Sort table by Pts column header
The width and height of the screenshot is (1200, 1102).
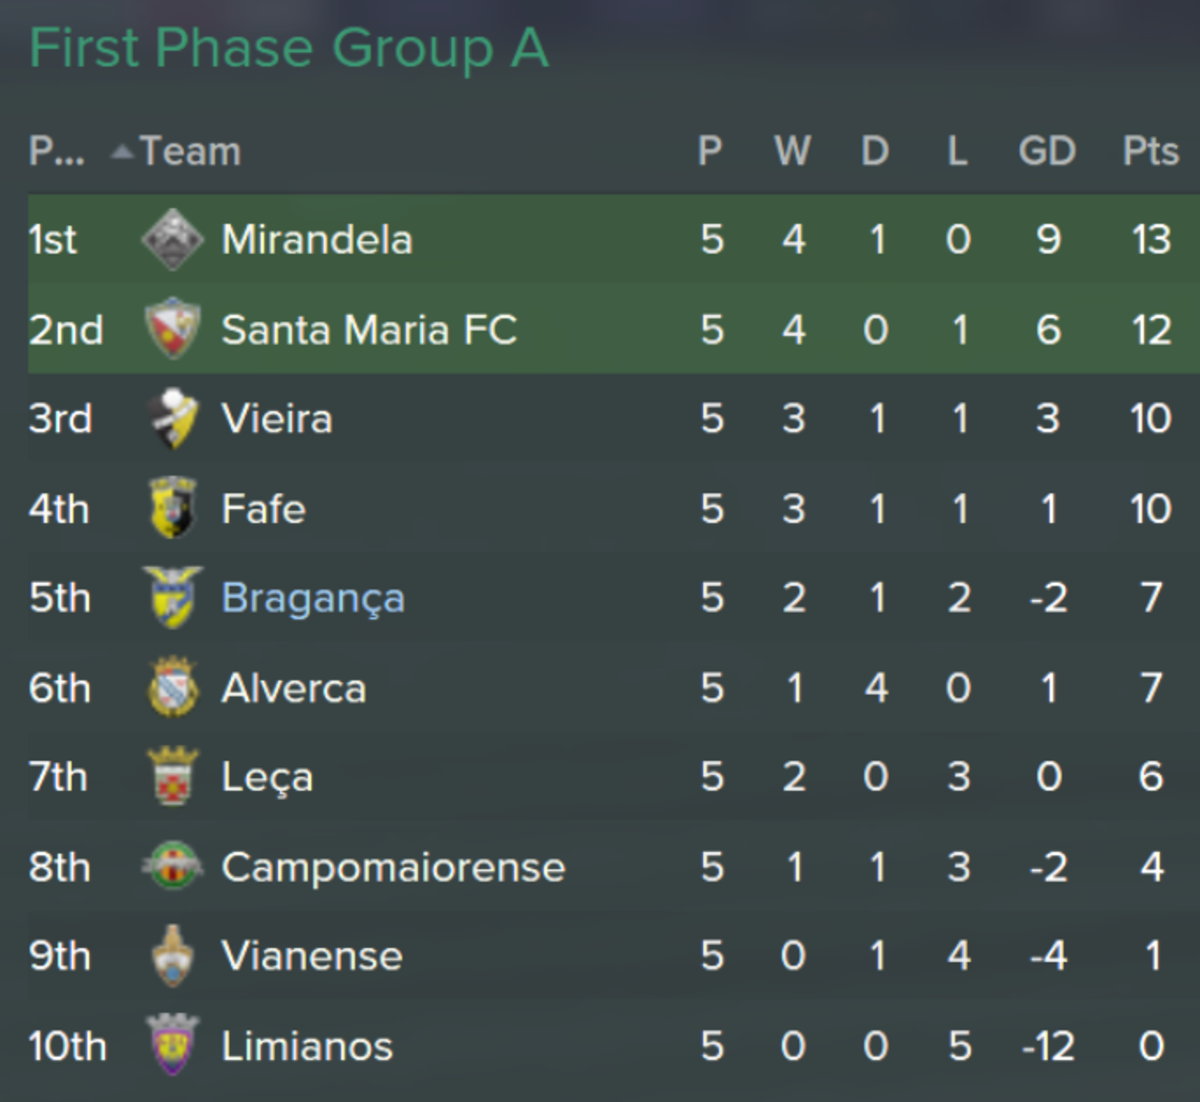coord(1150,151)
